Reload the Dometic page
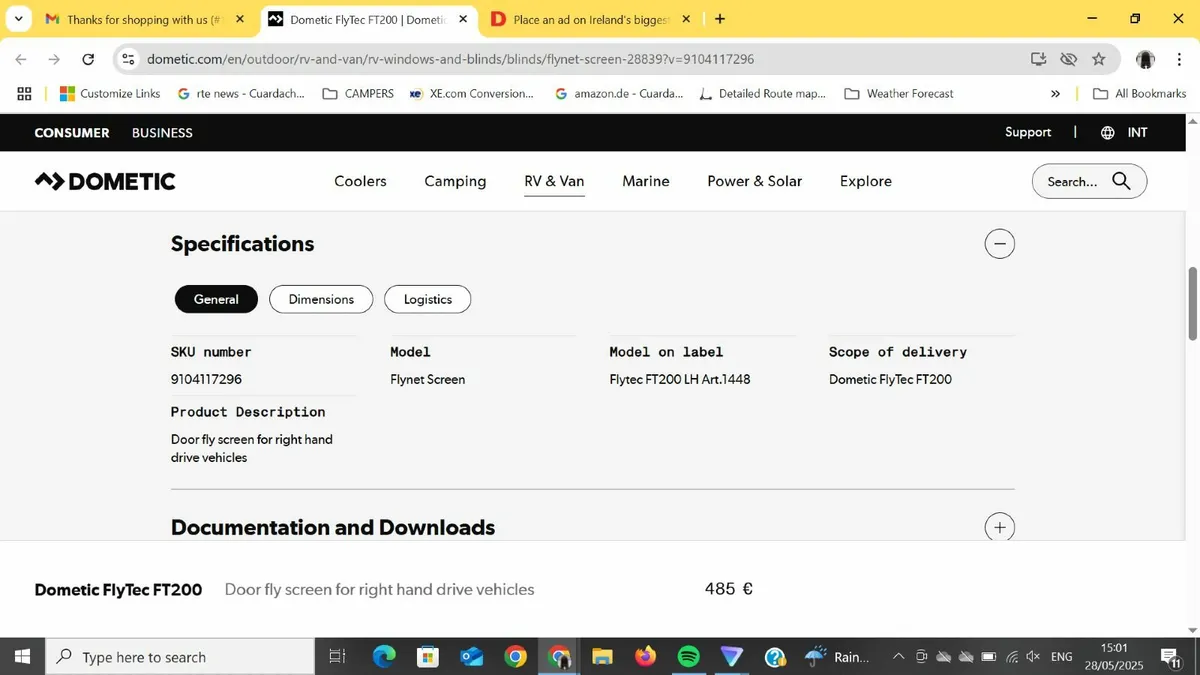 [x=88, y=59]
